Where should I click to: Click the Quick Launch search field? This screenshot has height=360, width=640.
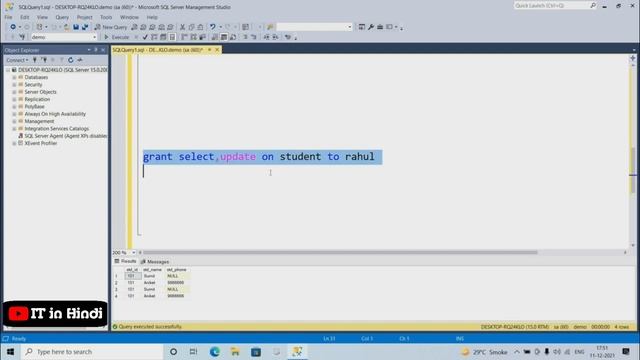point(551,5)
